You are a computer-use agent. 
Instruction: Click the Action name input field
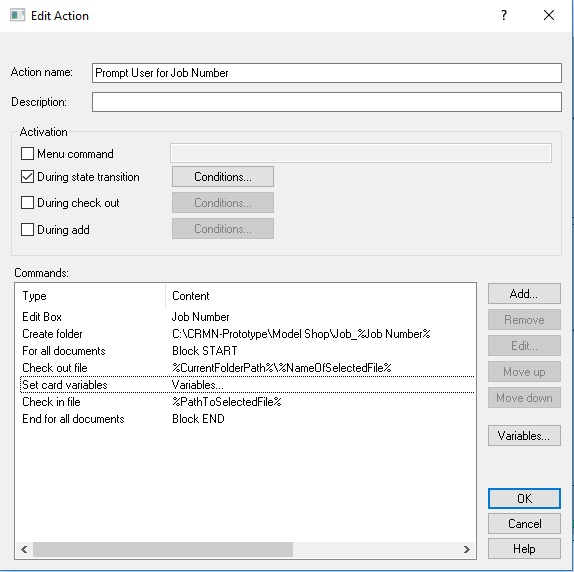tap(327, 73)
